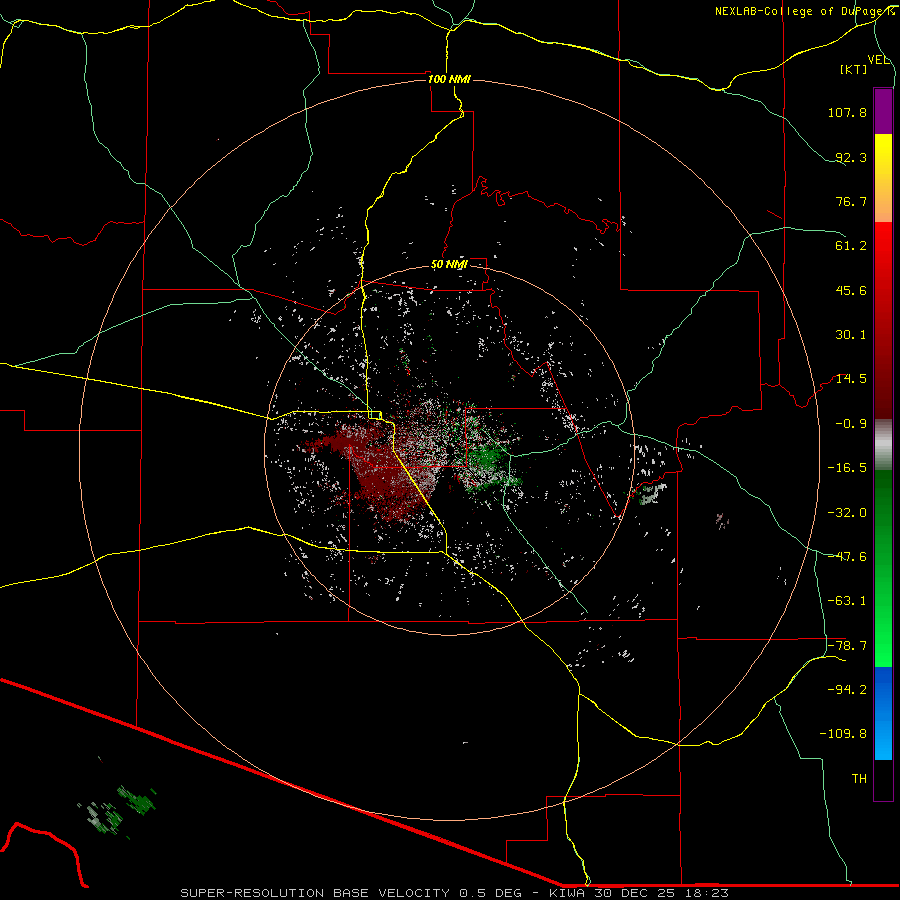Click the Super-Resolution Base Velocity caption text
The height and width of the screenshot is (900, 900).
pos(455,893)
